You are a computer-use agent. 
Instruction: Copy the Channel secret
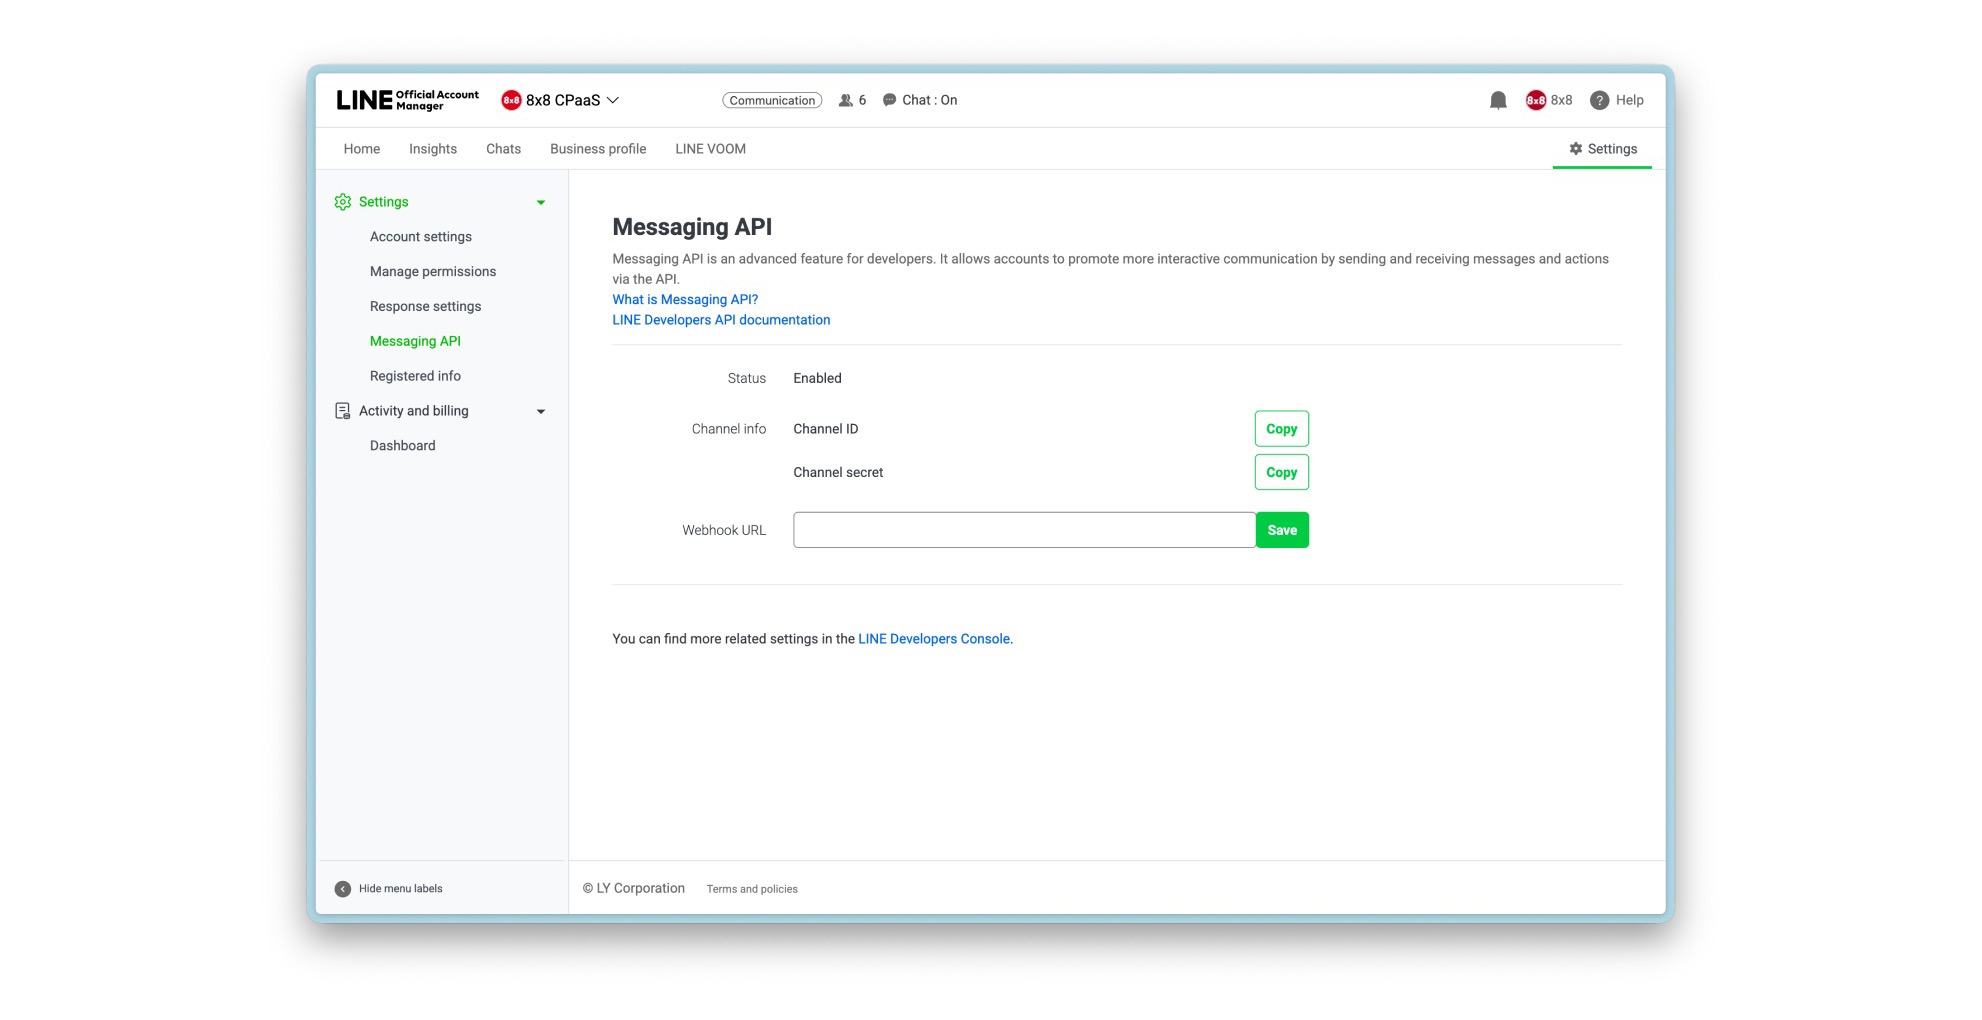tap(1281, 472)
